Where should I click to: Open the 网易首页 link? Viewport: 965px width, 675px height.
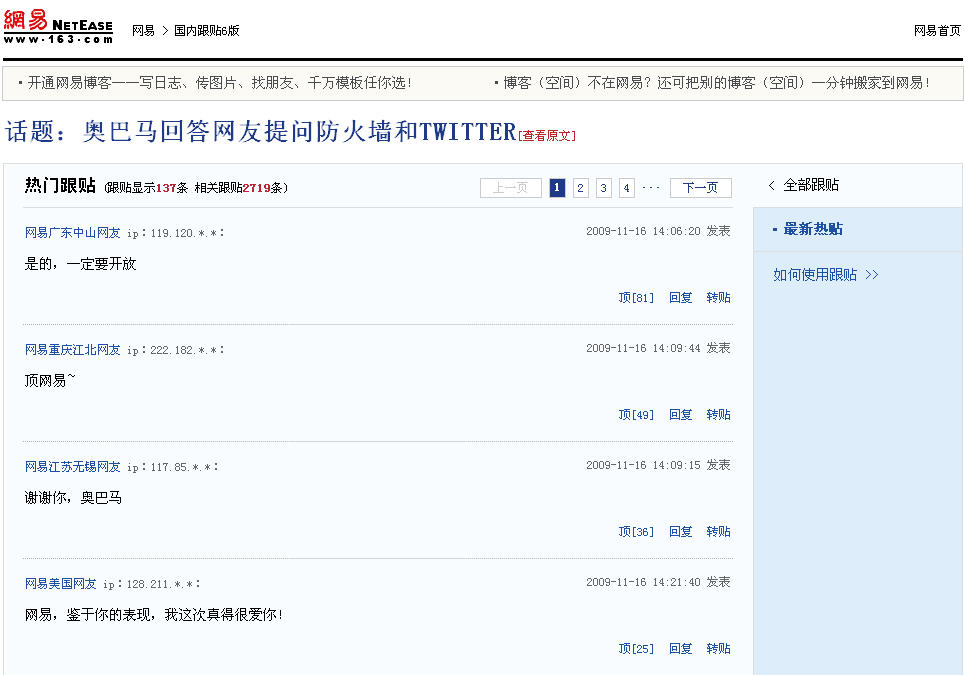937,31
